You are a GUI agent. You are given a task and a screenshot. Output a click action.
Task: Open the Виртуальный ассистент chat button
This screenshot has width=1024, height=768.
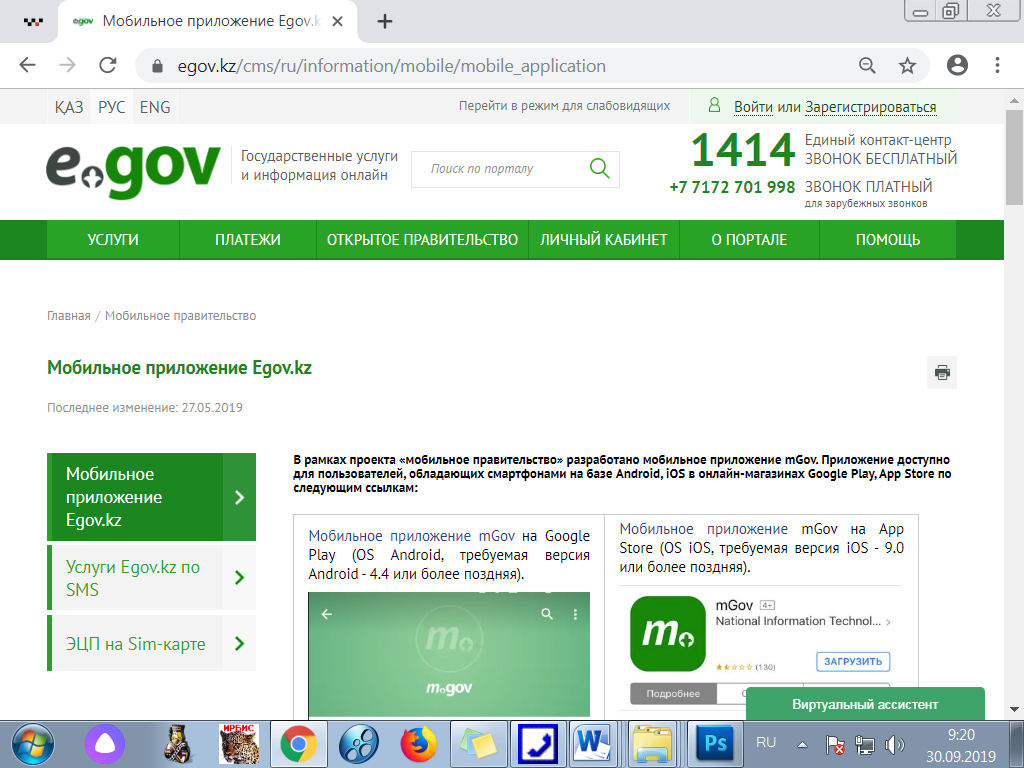[x=865, y=704]
